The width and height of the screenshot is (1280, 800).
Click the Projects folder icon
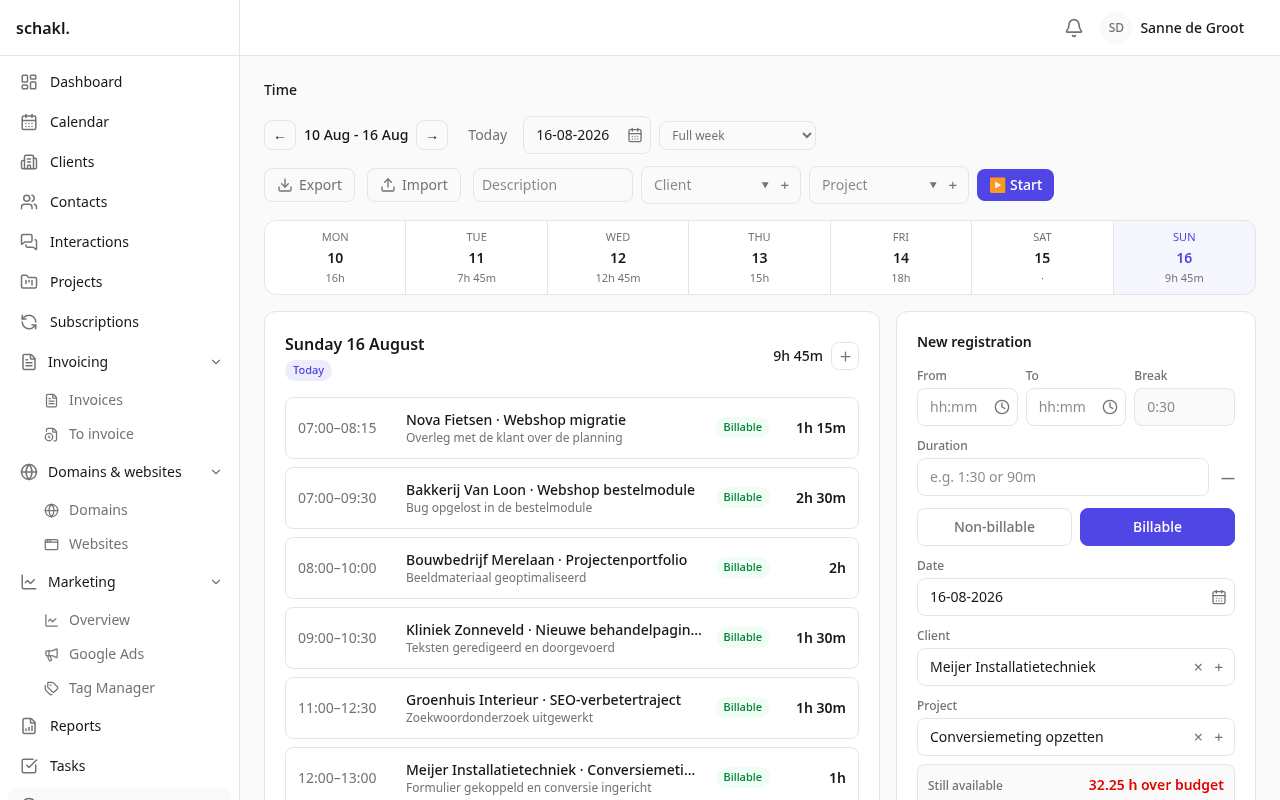29,282
